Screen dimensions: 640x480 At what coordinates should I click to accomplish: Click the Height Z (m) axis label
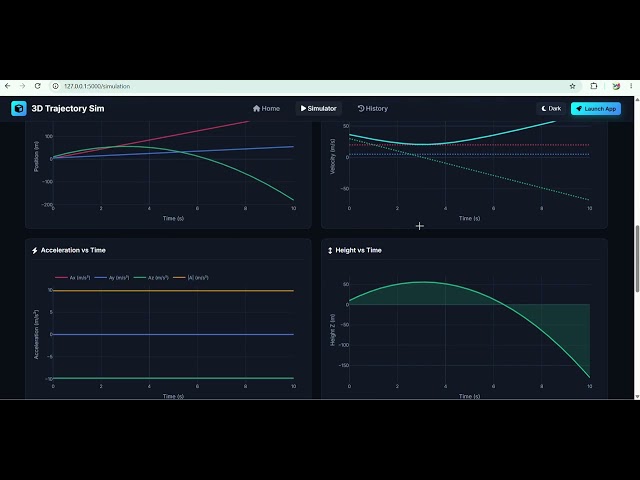(x=332, y=330)
